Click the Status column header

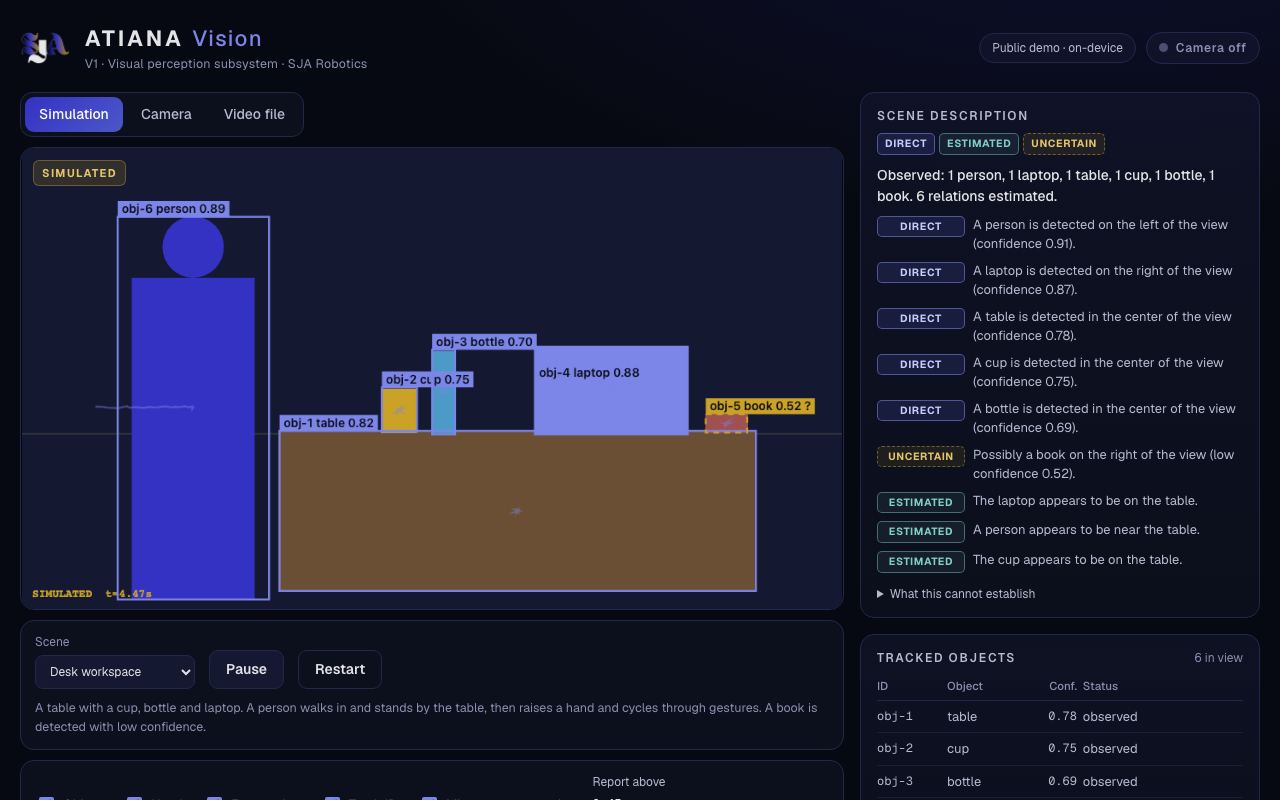pos(1100,686)
